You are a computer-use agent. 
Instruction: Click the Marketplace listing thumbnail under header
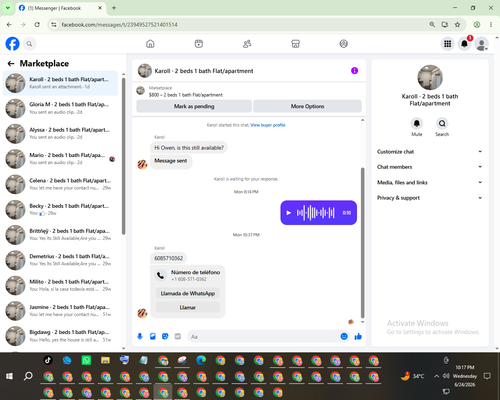pos(141,90)
